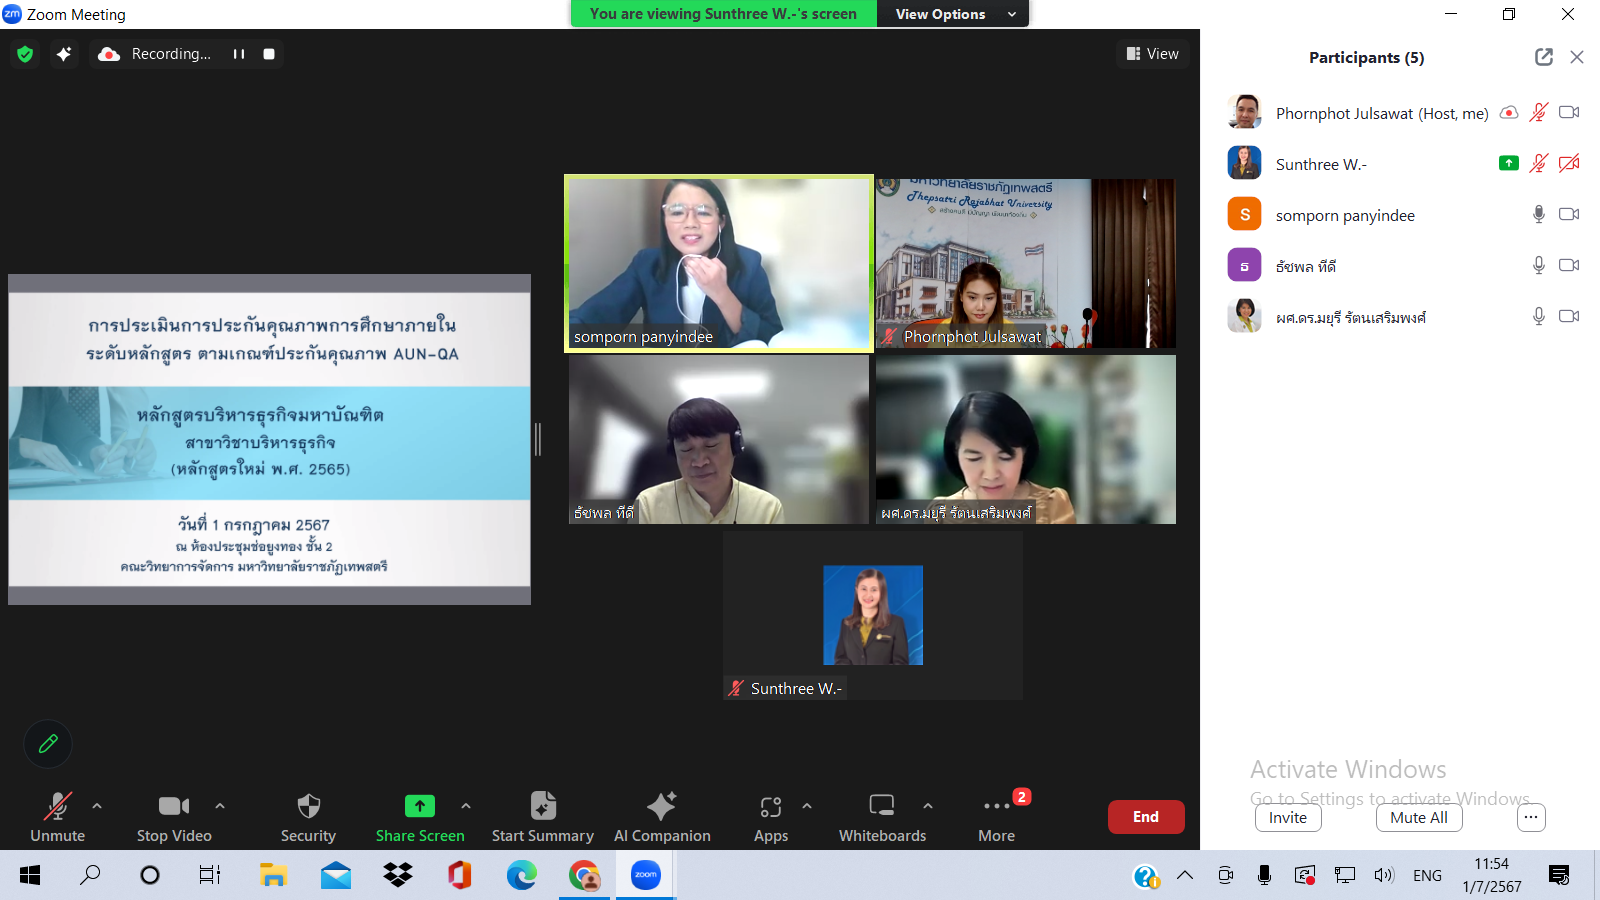The height and width of the screenshot is (900, 1600).
Task: Click the green encryption shield icon
Action: click(25, 54)
